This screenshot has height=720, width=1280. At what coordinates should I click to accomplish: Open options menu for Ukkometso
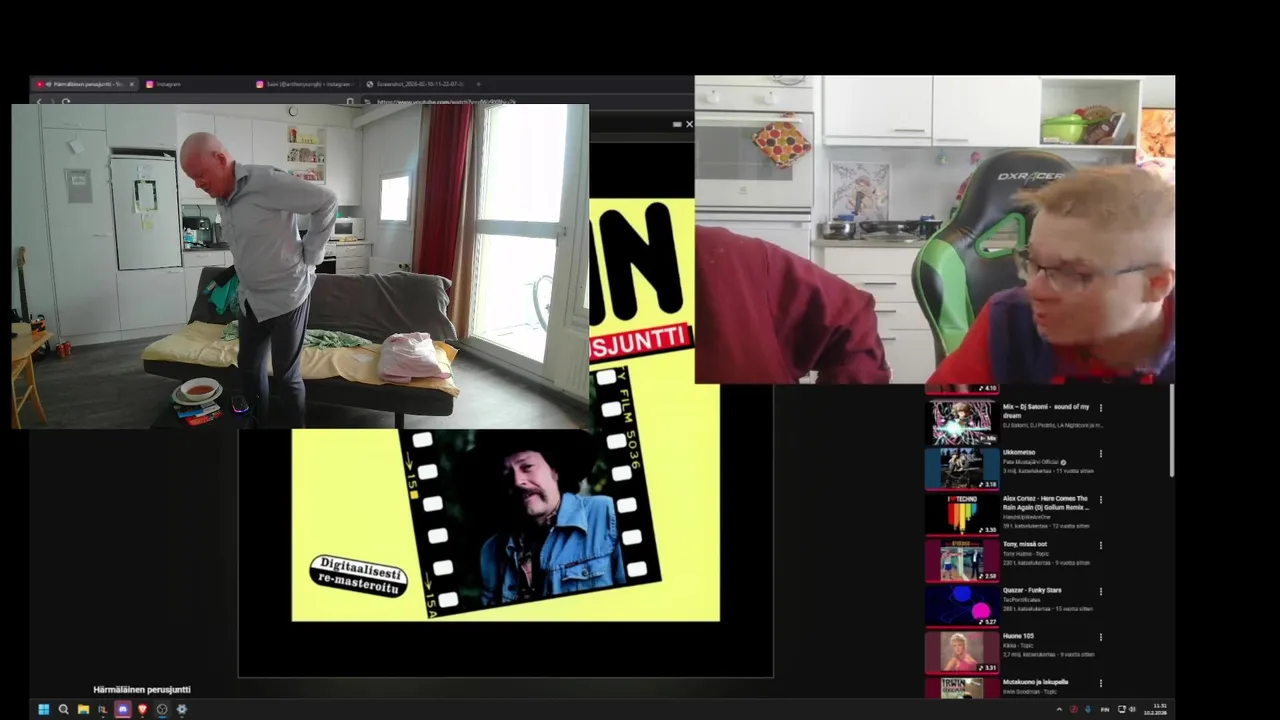click(1101, 453)
